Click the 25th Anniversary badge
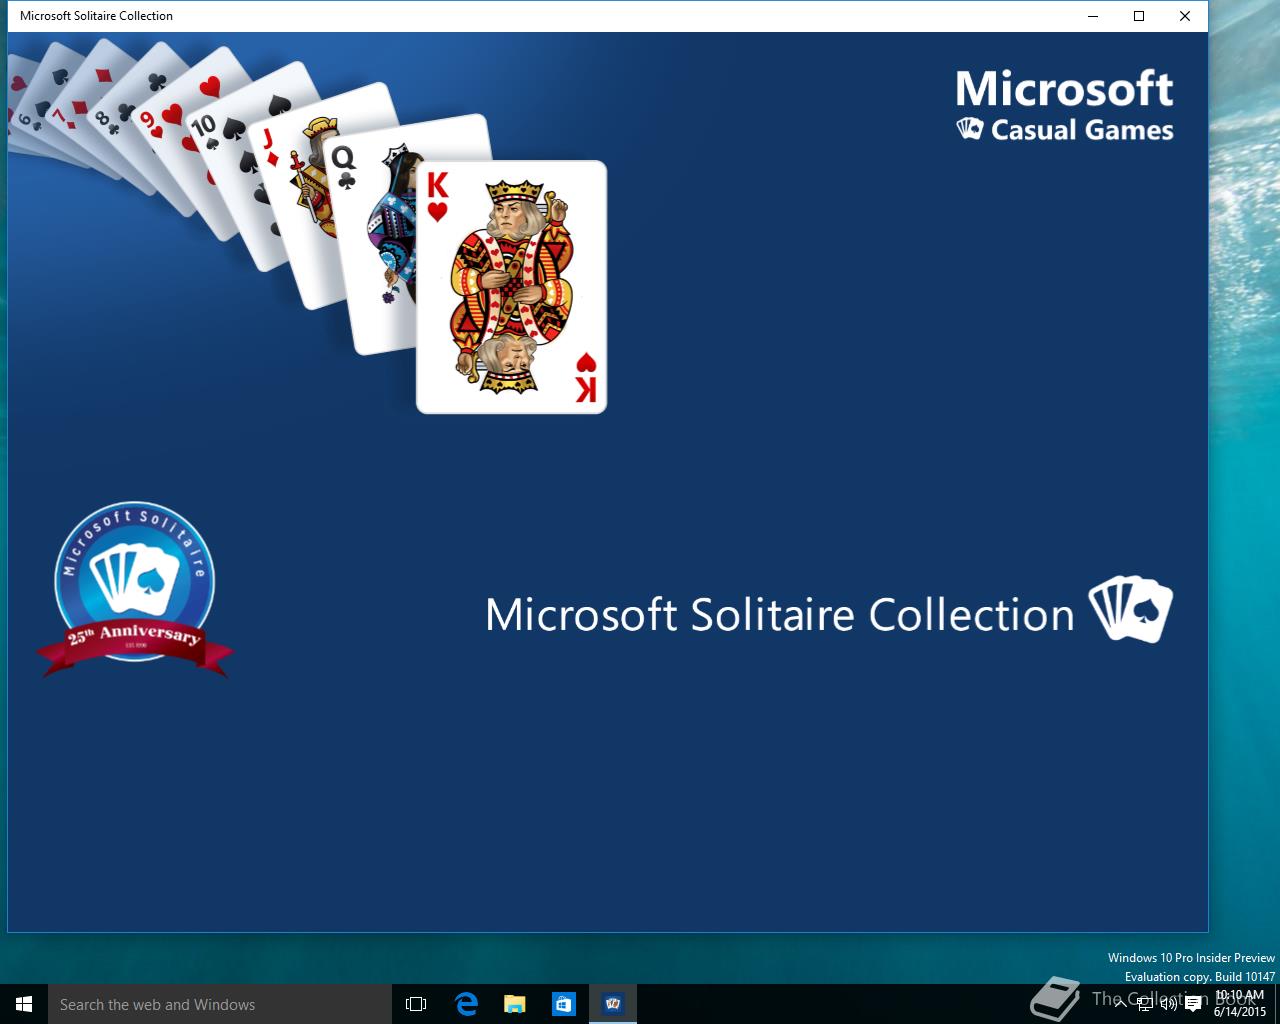1280x1024 pixels. [x=135, y=590]
